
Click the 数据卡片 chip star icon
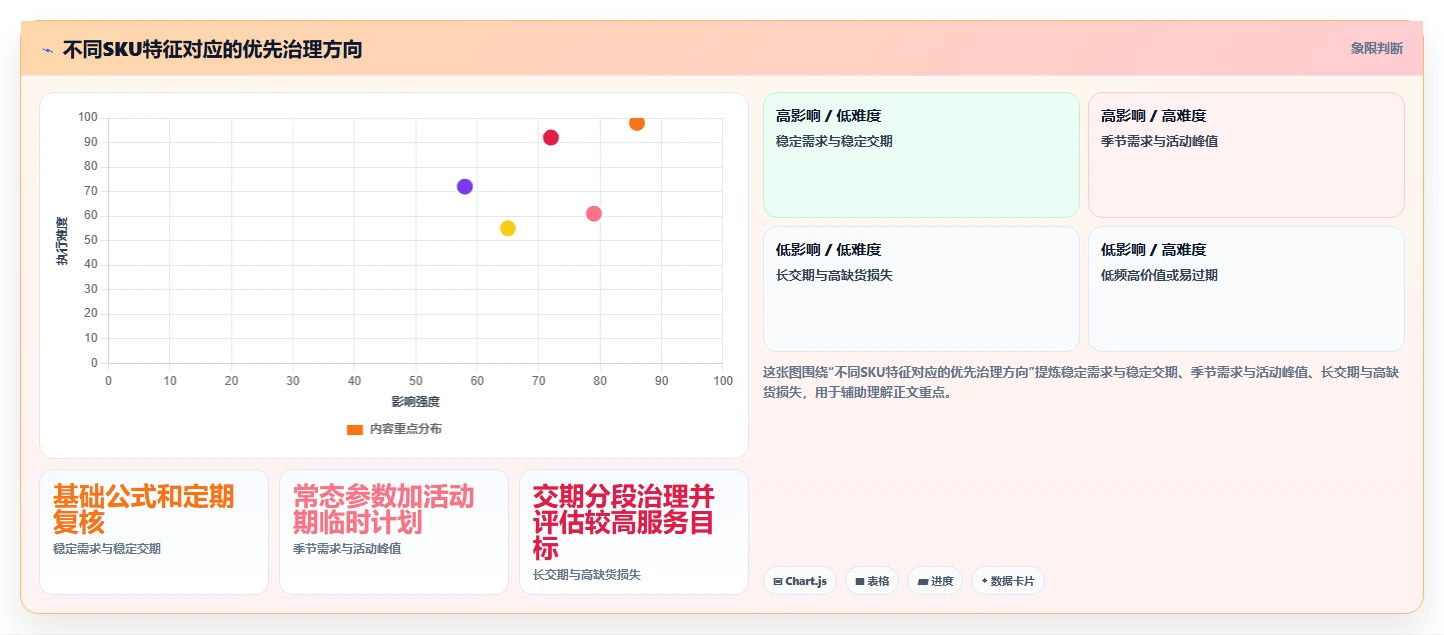(x=985, y=581)
